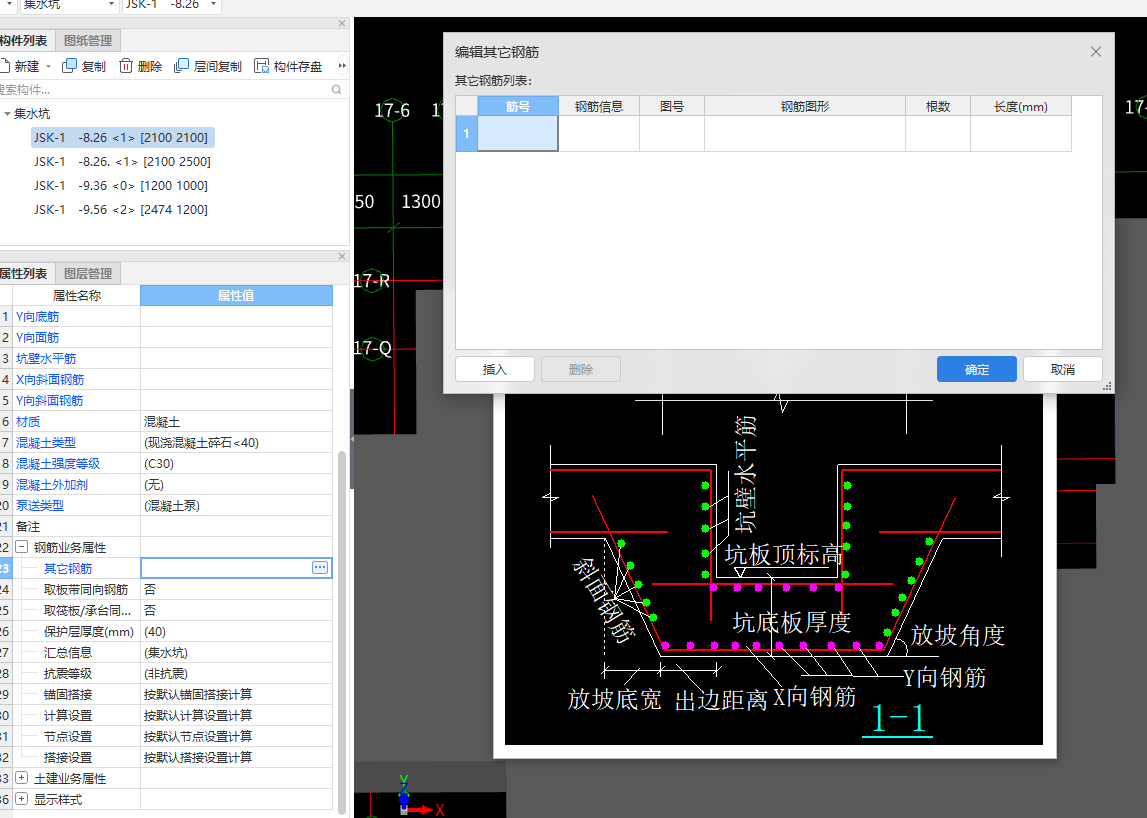
Task: Open the toolbar overflow arrows beside 构件存盘
Action: tap(342, 66)
